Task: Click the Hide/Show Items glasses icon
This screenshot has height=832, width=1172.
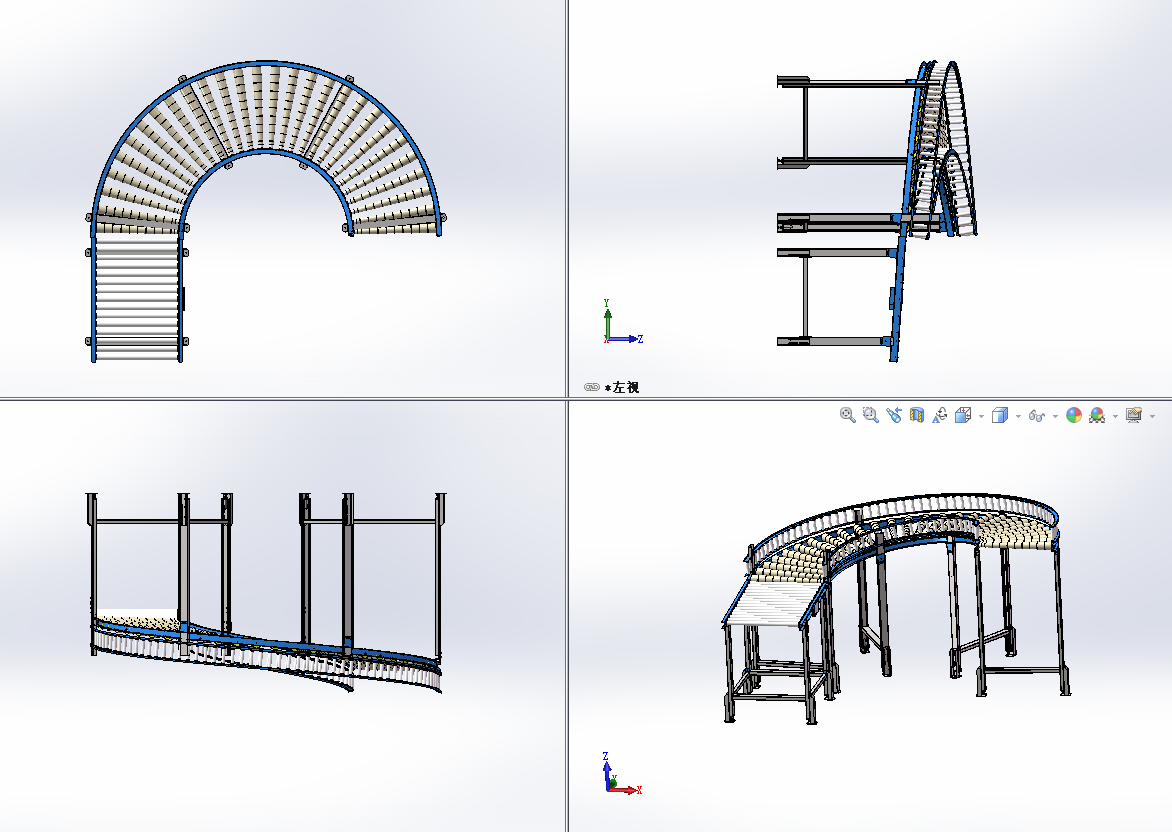Action: point(1036,416)
